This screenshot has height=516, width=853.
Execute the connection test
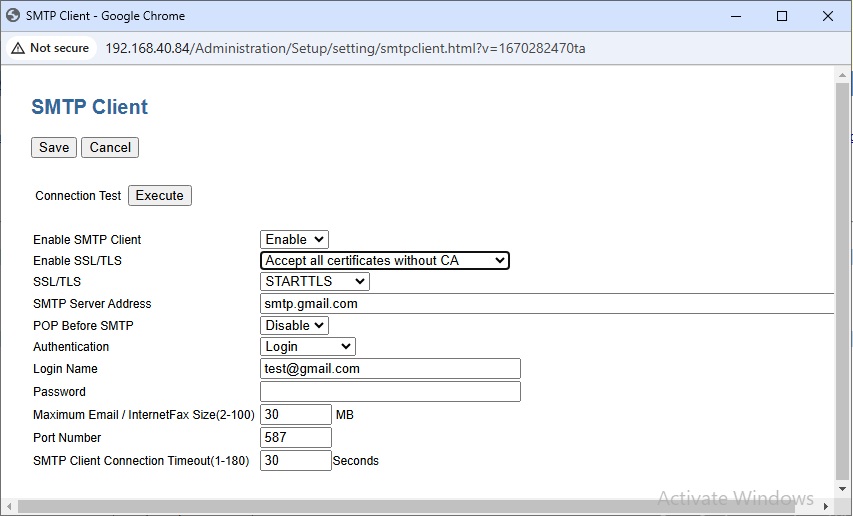click(x=159, y=196)
